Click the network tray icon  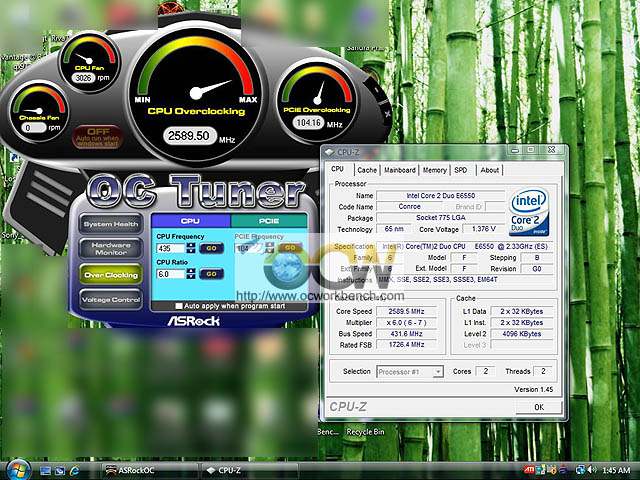[581, 470]
